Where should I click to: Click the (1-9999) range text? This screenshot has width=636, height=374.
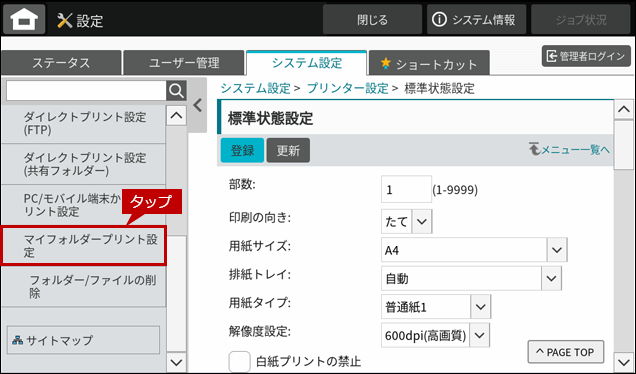(455, 189)
